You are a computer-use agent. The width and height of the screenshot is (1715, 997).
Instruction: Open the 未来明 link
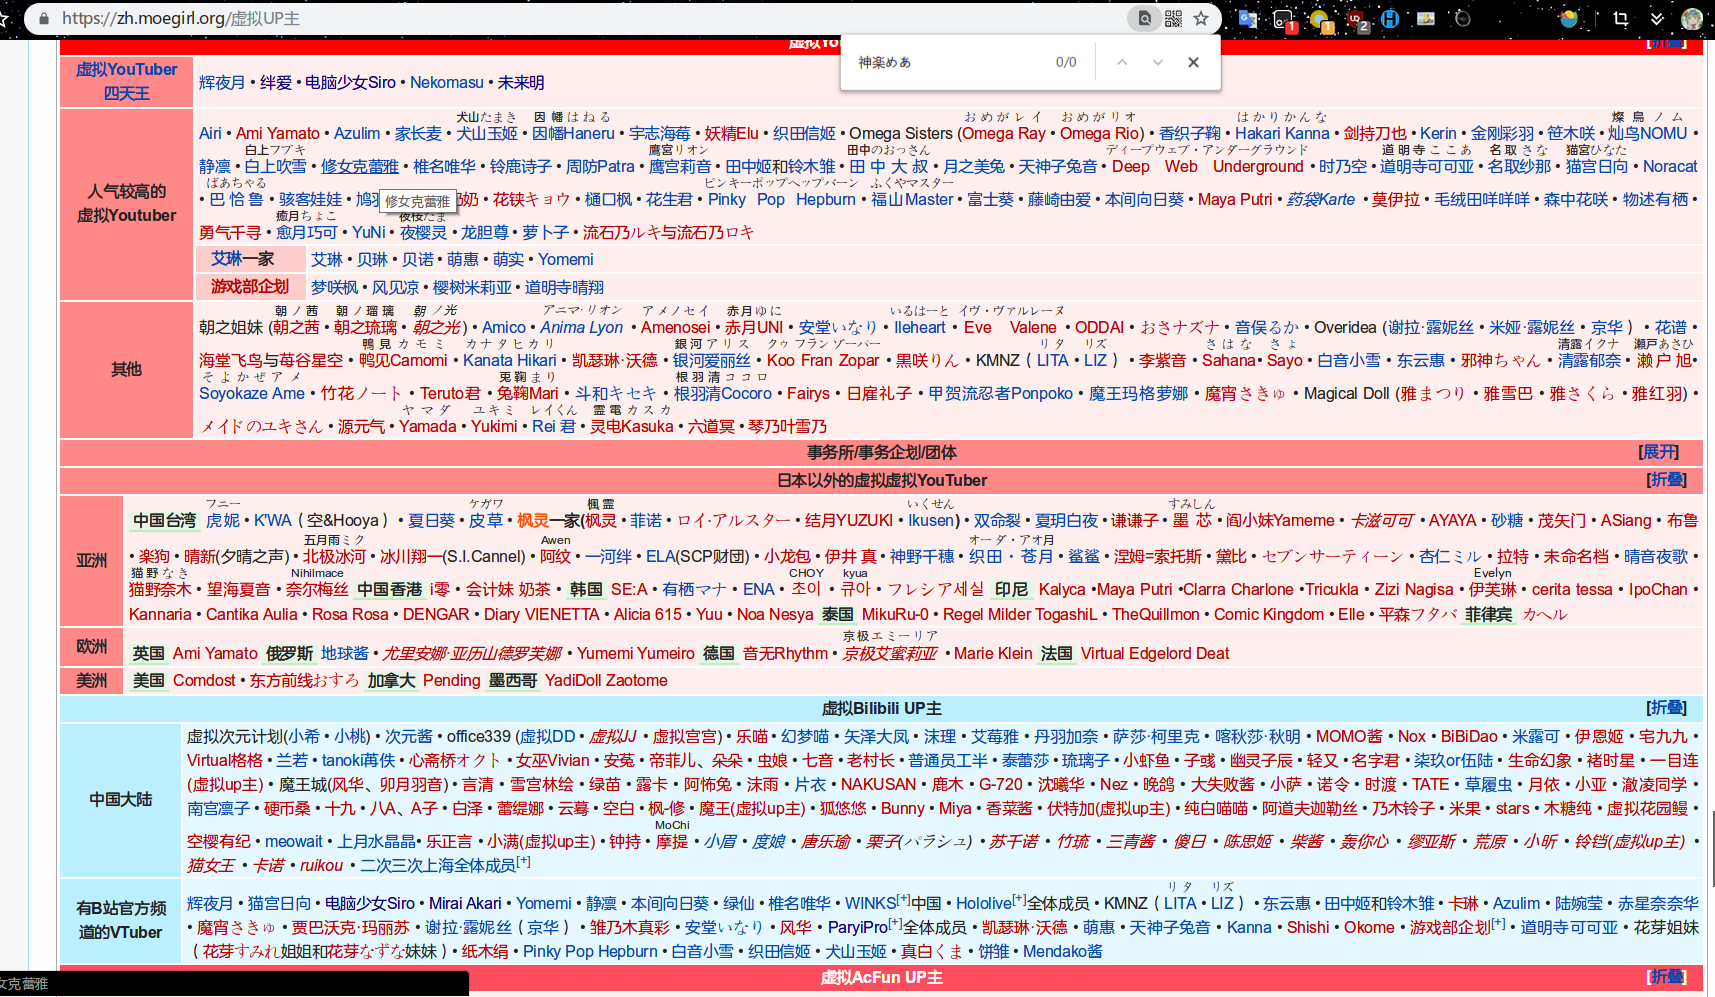point(521,82)
